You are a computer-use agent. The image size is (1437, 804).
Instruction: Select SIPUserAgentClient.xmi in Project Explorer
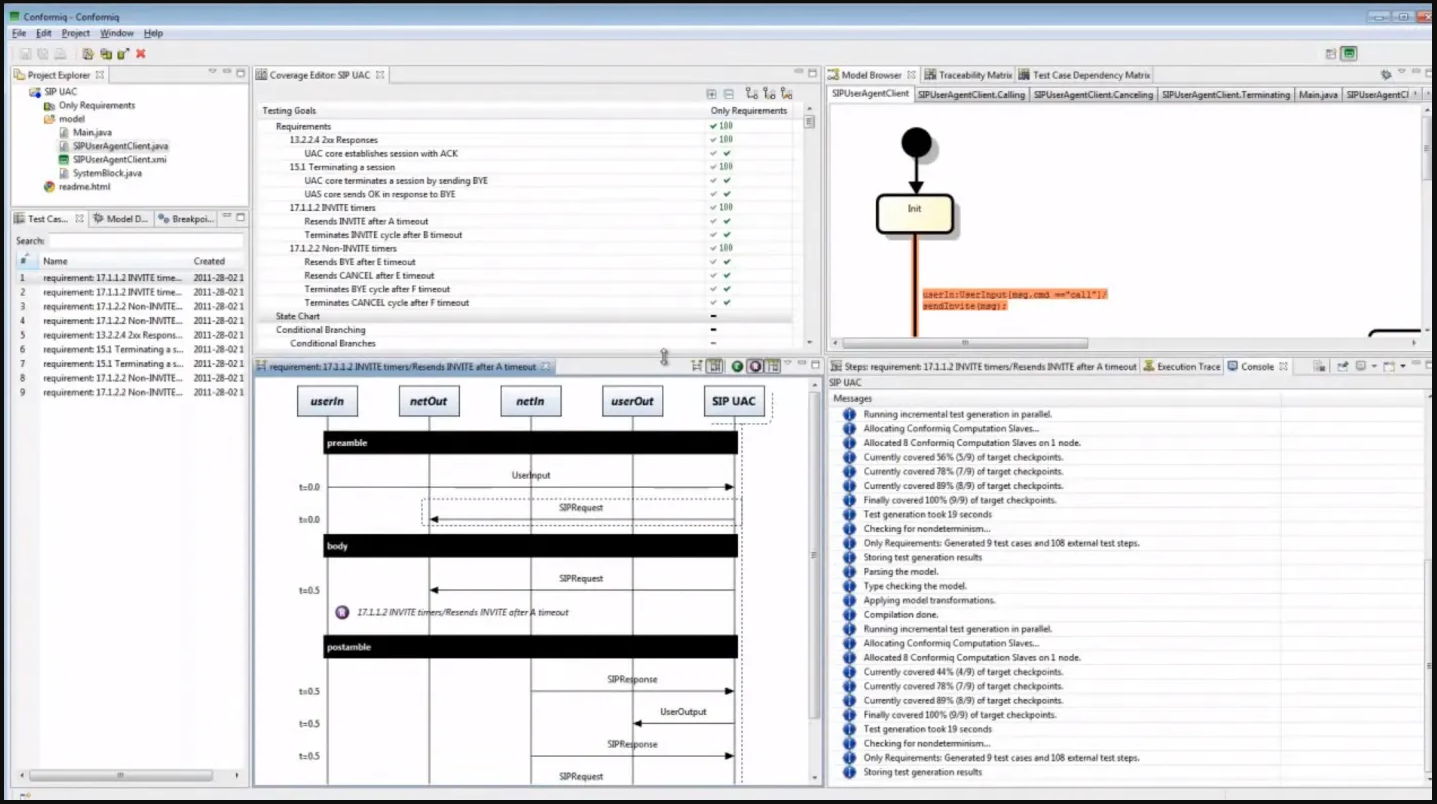pyautogui.click(x=119, y=159)
